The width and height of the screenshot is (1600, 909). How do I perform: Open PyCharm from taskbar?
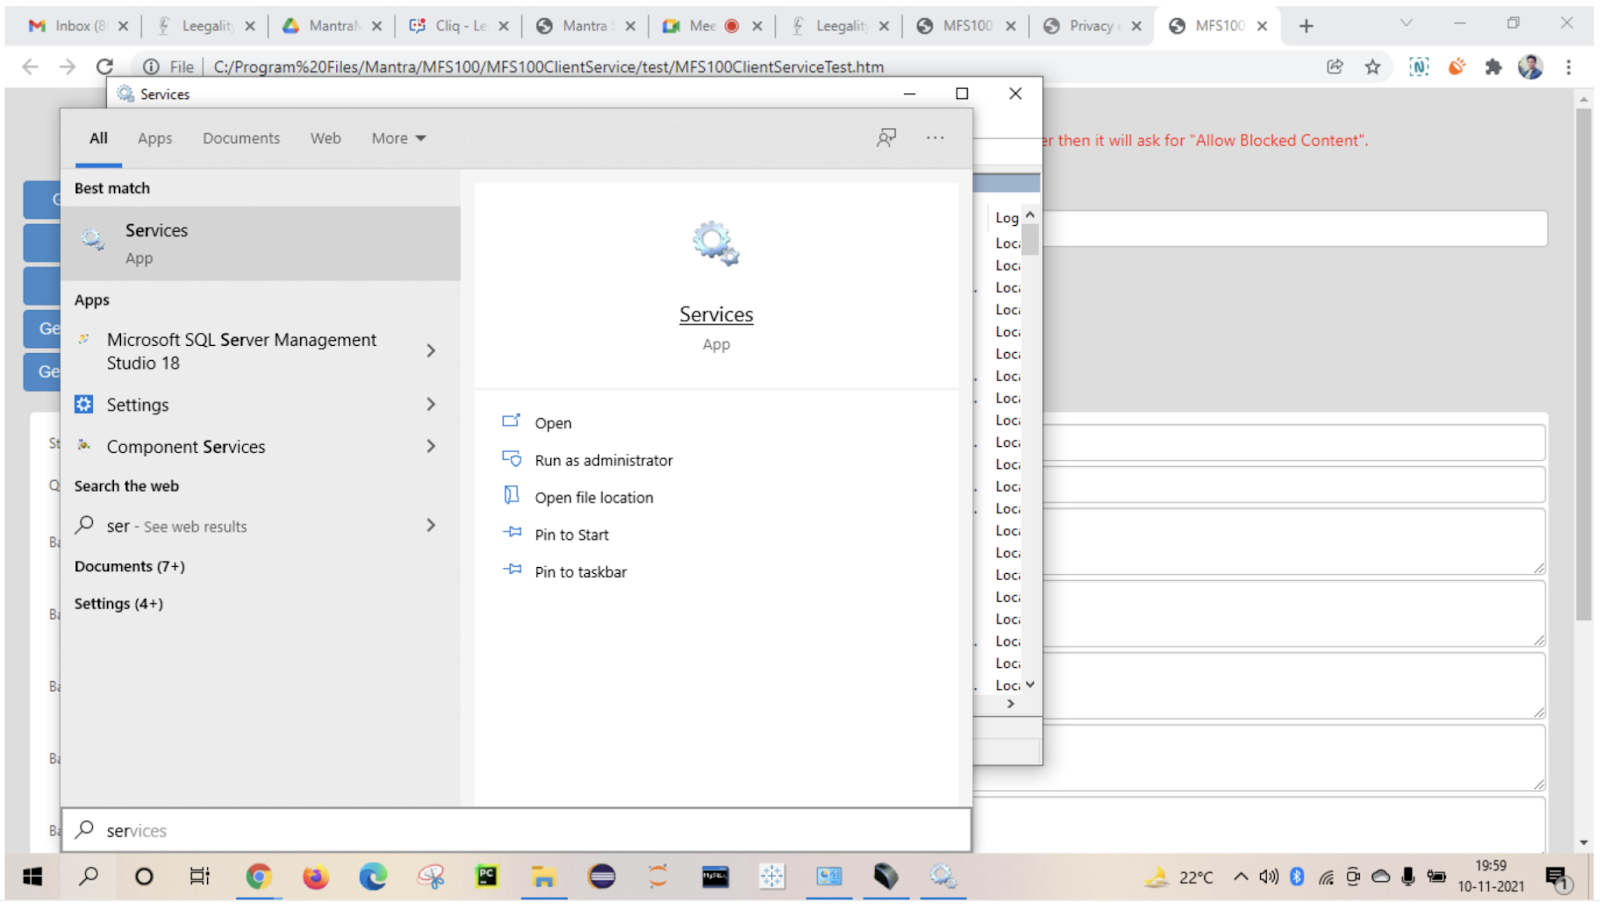(487, 877)
